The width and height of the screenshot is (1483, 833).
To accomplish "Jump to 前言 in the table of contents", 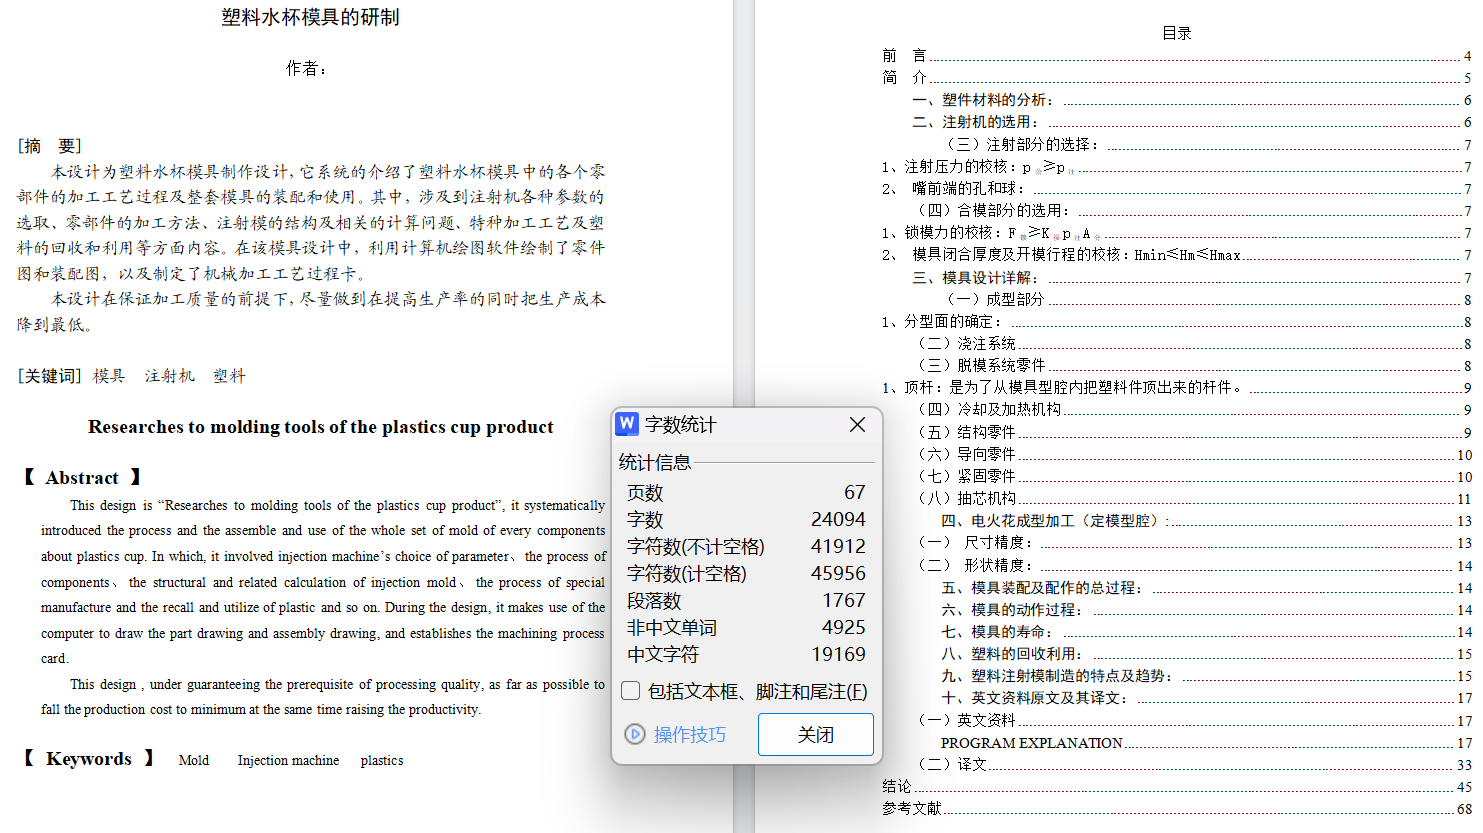I will [x=904, y=56].
